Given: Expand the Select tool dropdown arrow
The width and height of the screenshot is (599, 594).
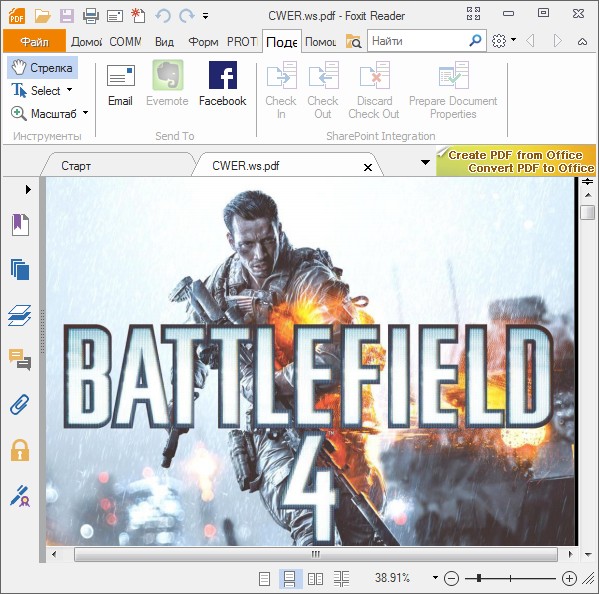Looking at the screenshot, I should pos(70,90).
